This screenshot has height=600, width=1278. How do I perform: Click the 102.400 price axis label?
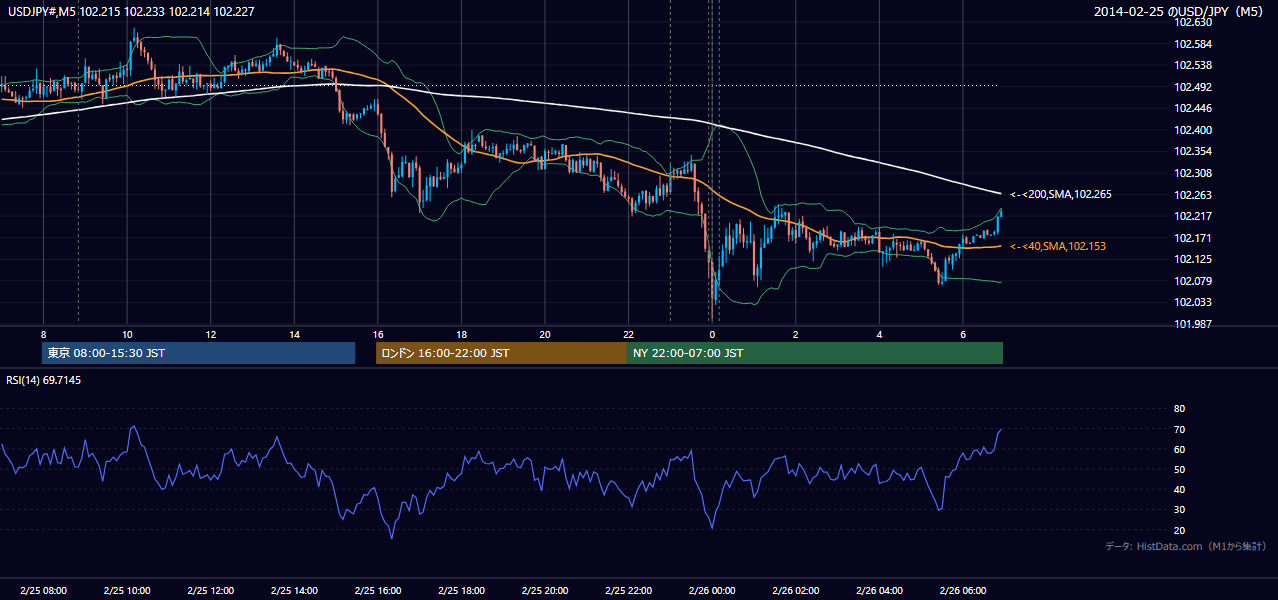click(1193, 130)
